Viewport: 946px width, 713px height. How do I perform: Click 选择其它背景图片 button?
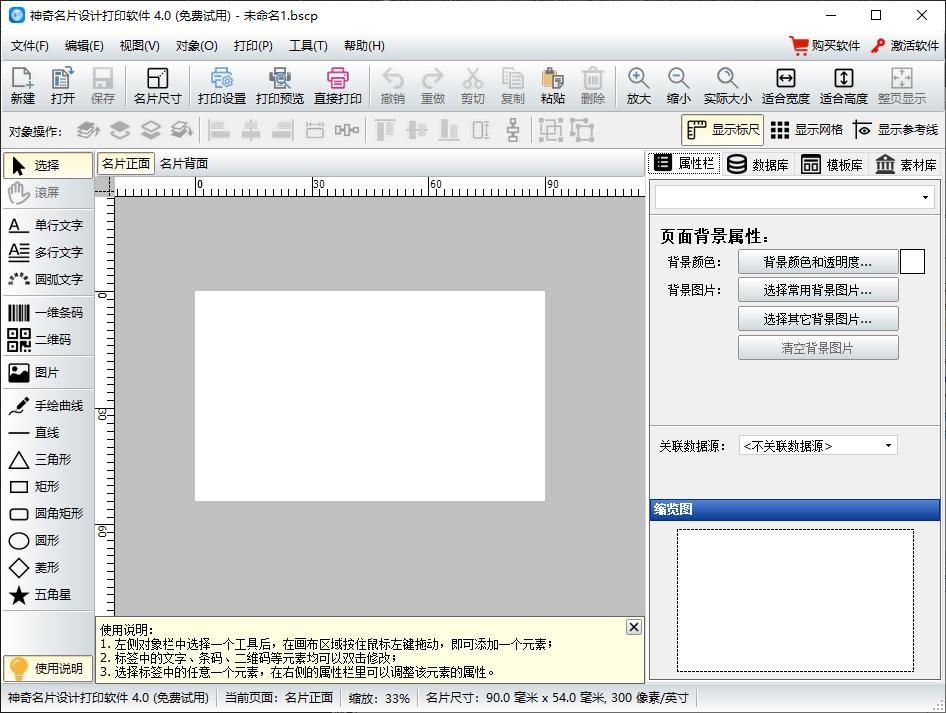tap(817, 319)
